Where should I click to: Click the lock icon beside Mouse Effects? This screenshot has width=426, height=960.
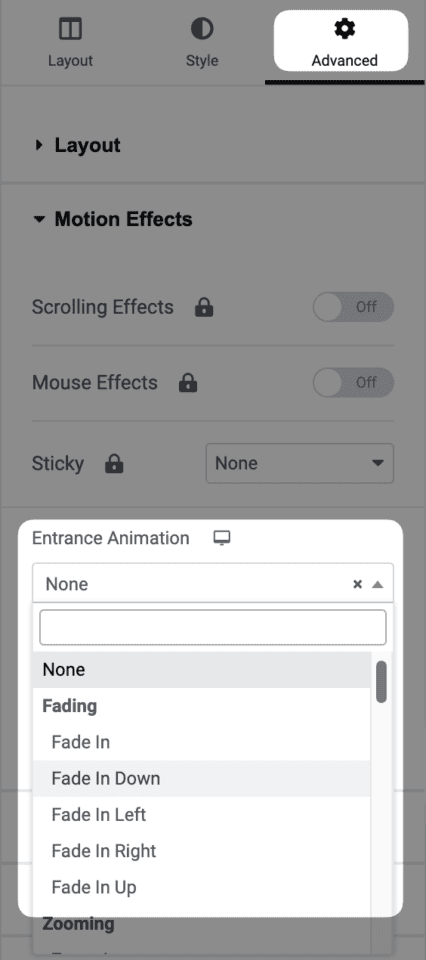click(x=188, y=383)
